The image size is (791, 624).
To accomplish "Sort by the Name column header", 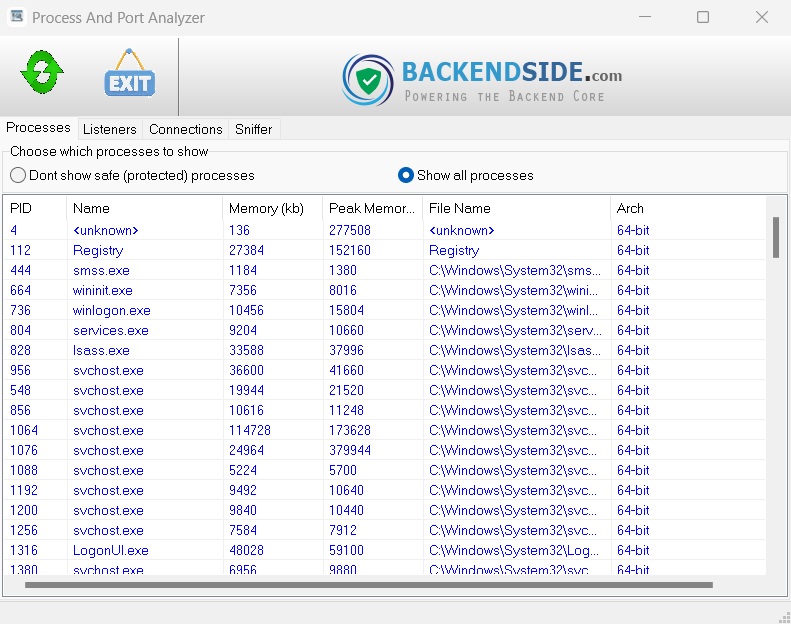I will tap(144, 208).
